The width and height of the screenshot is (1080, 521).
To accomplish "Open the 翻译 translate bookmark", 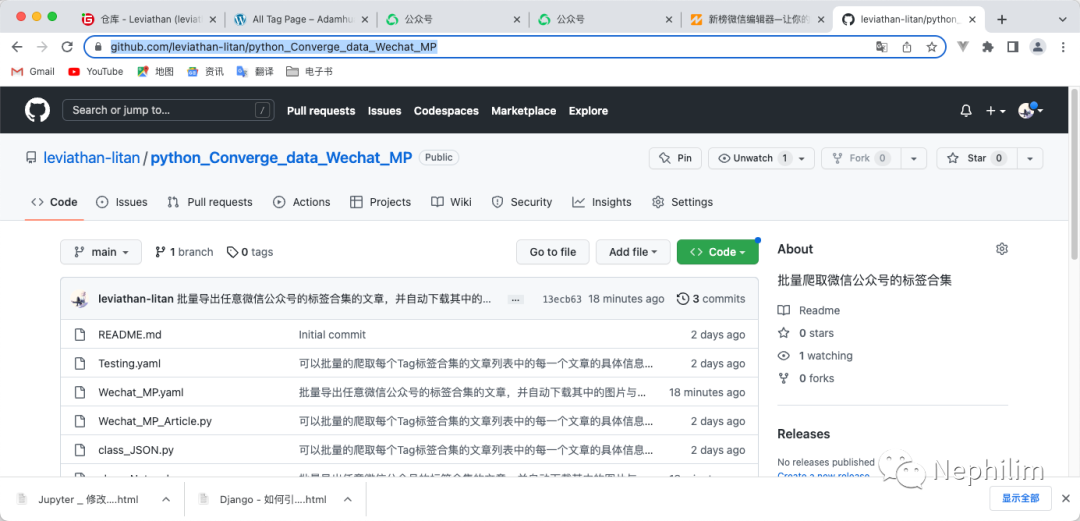I will pos(255,71).
